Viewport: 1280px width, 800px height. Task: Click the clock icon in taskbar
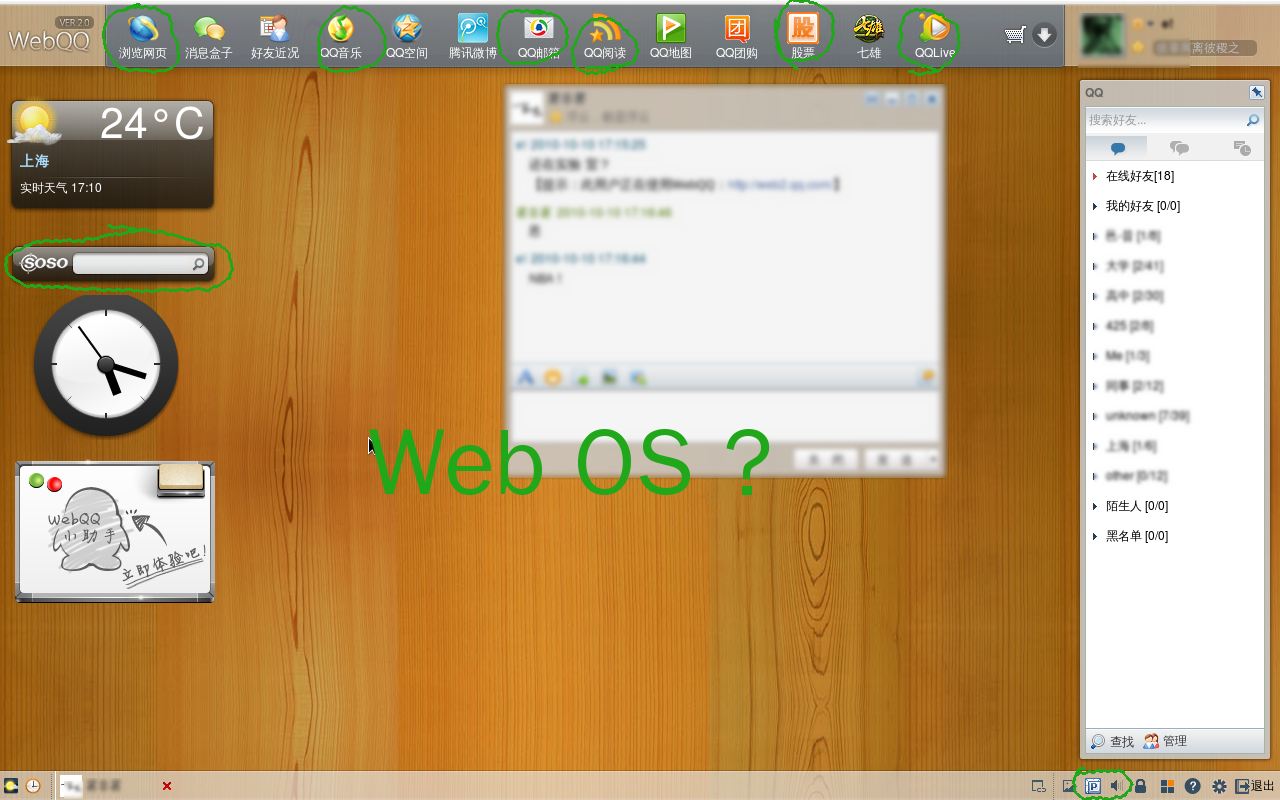[33, 786]
